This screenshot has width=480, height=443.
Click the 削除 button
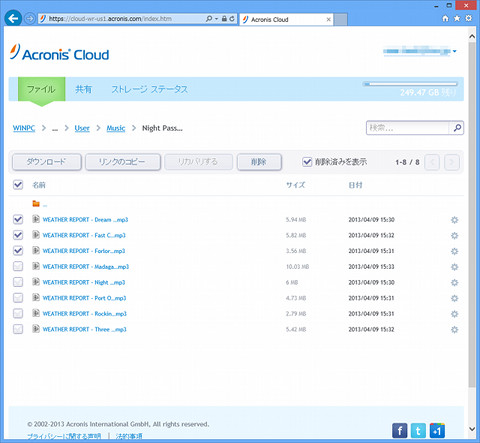point(259,162)
